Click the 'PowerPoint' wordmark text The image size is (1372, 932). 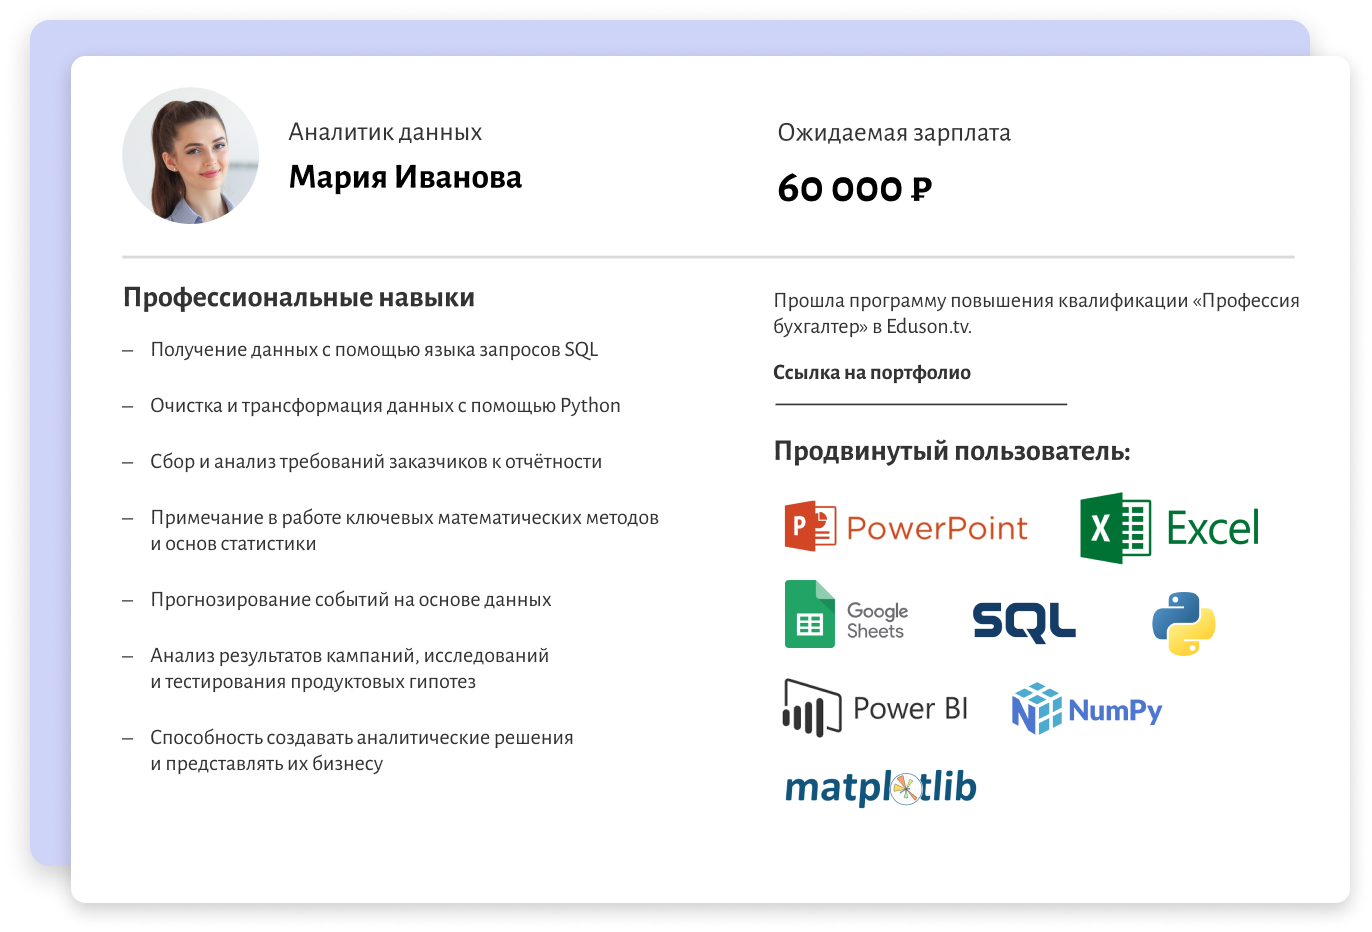coord(937,528)
